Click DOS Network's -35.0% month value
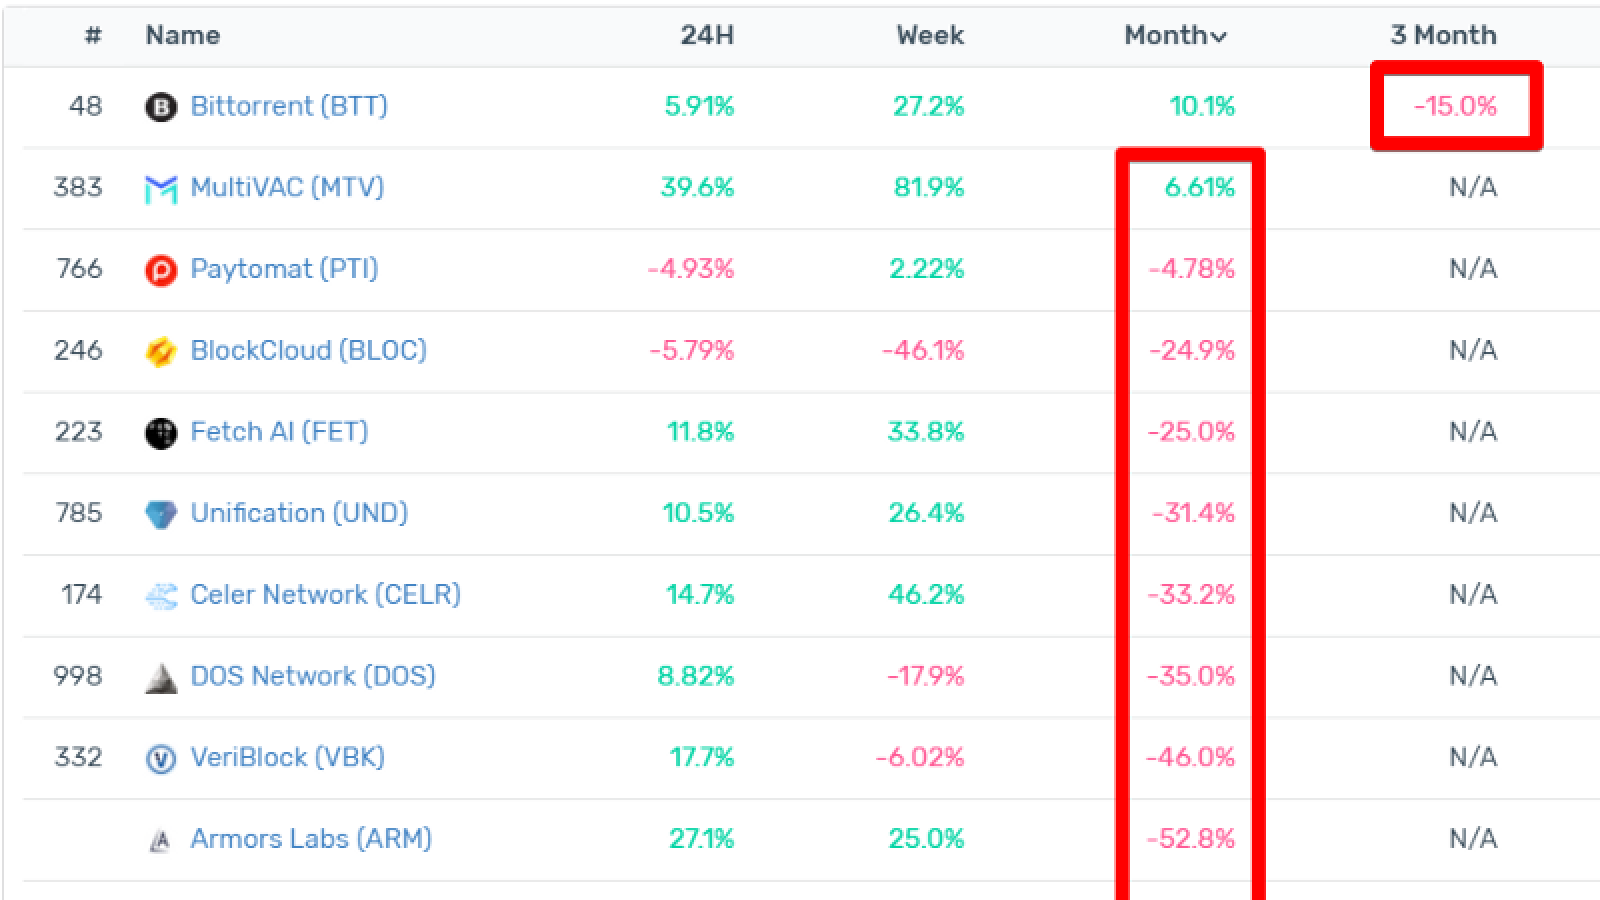This screenshot has width=1600, height=900. tap(1191, 676)
